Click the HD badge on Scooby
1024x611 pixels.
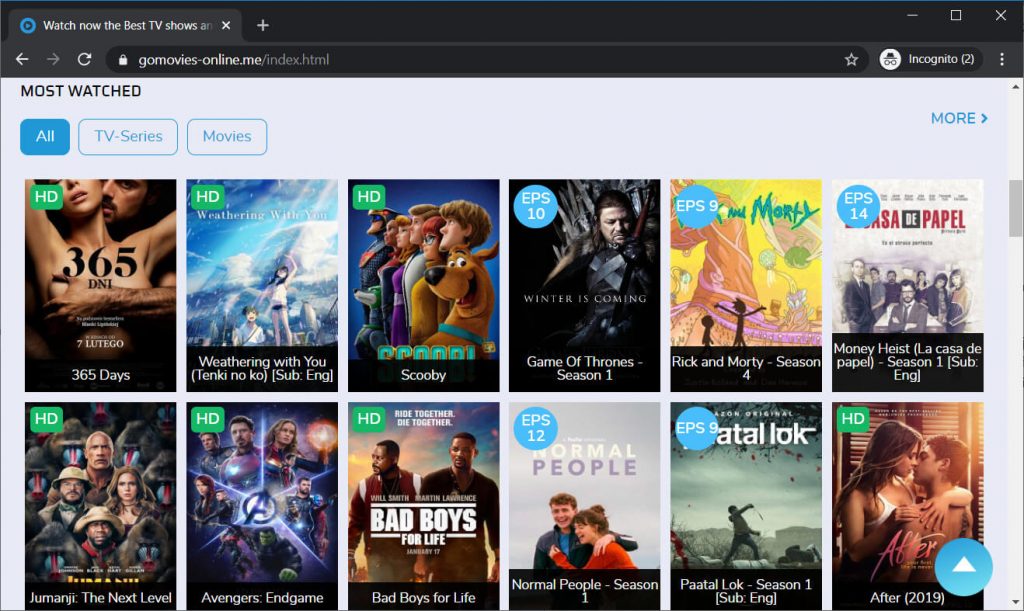click(x=369, y=197)
